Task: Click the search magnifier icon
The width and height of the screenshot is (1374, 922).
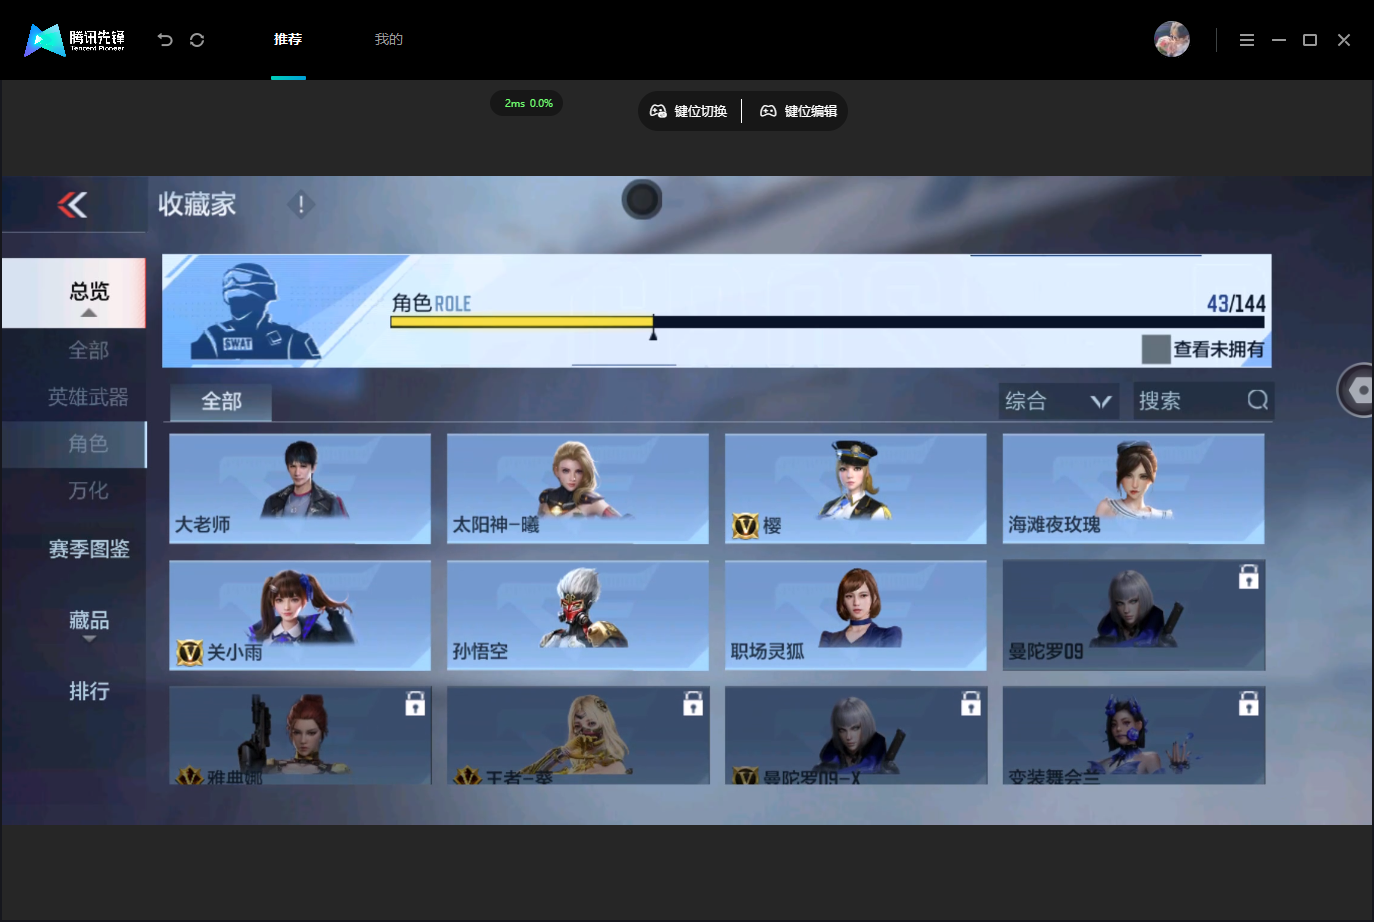Action: 1257,400
